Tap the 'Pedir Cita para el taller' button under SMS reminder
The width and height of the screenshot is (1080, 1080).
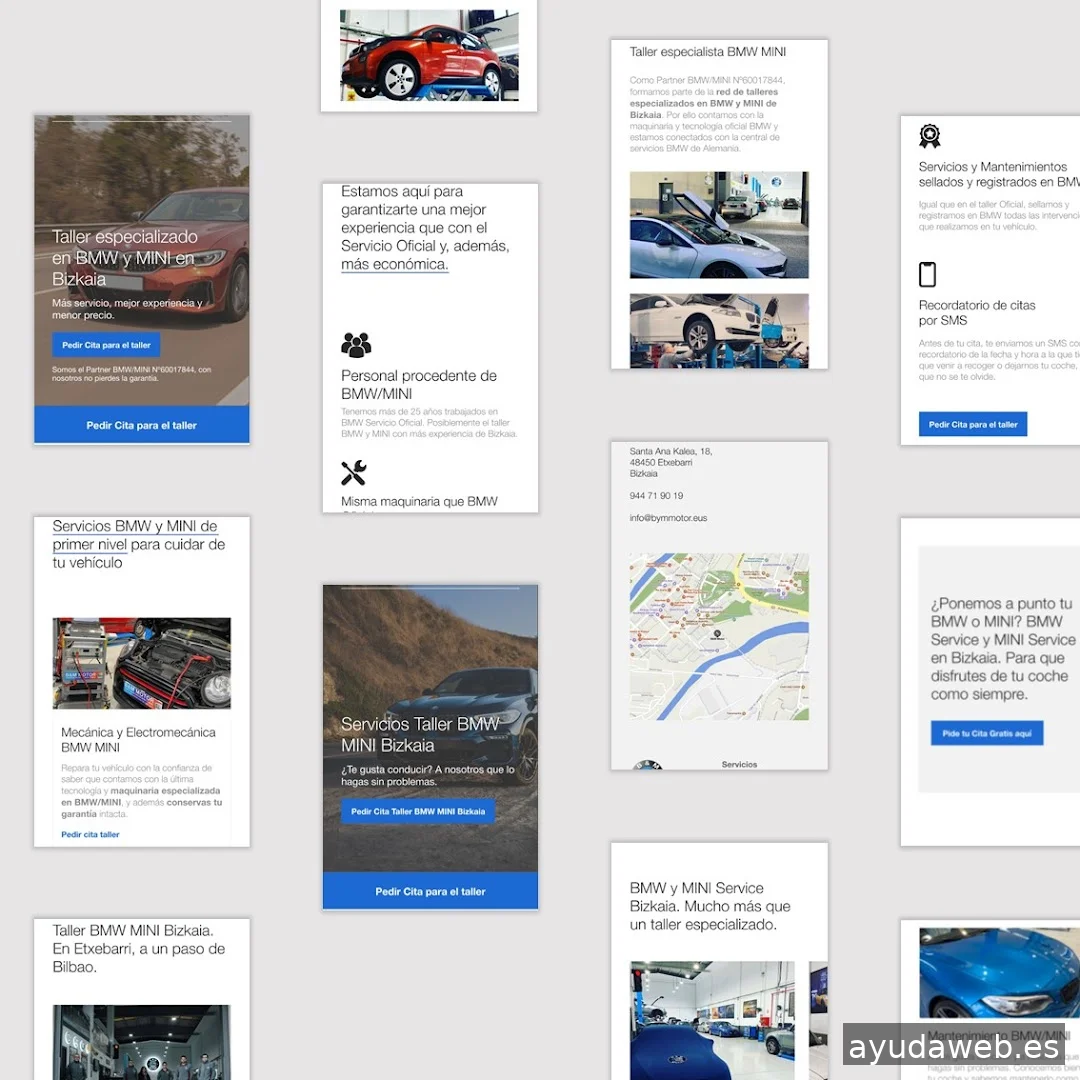point(973,424)
